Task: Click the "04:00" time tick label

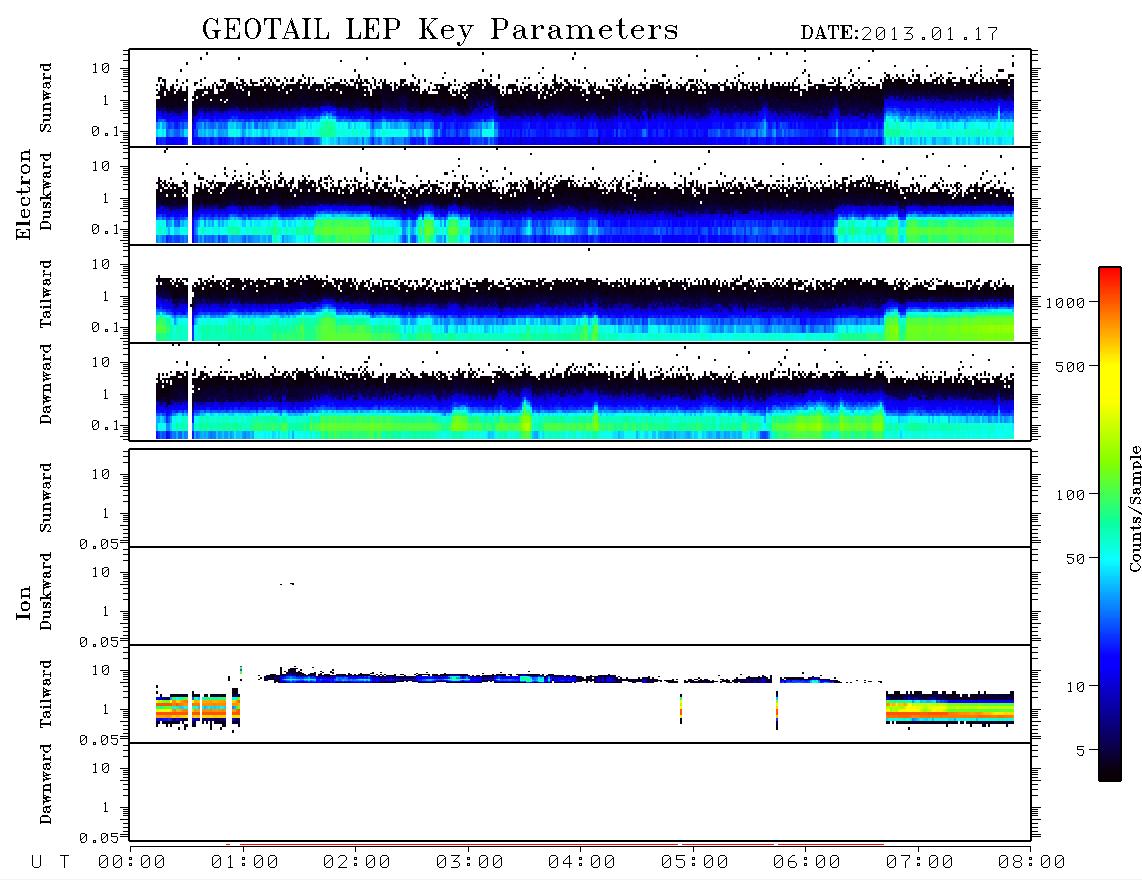Action: coord(582,863)
